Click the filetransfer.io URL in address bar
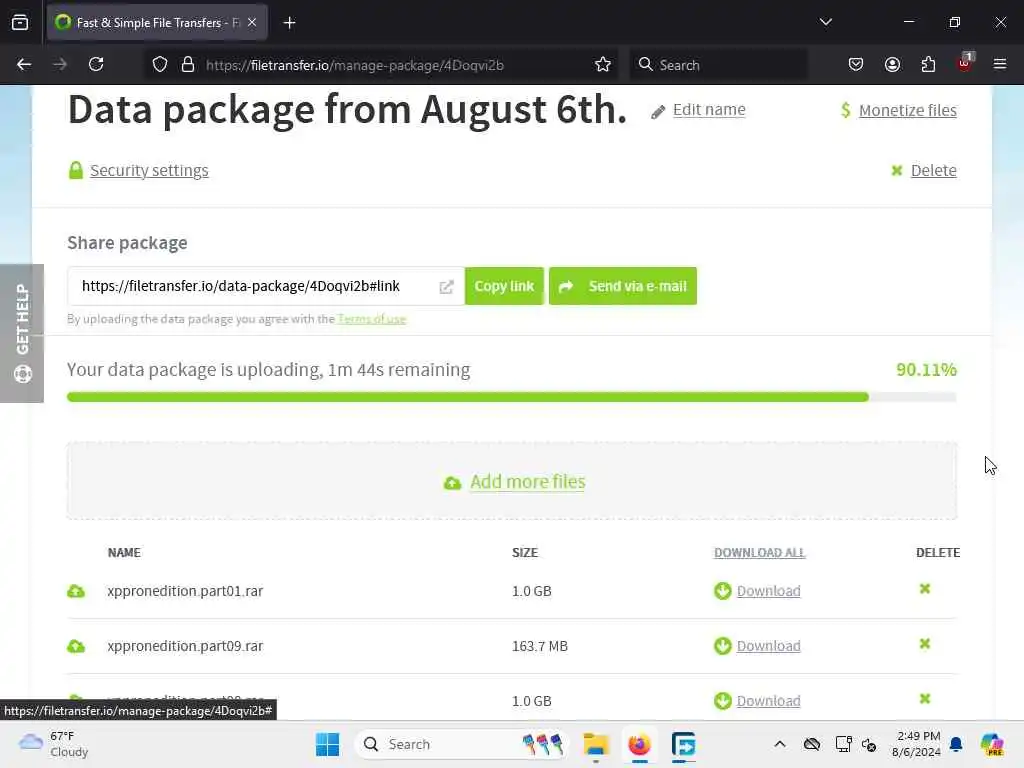Screen dimensions: 1024x768 coord(355,65)
